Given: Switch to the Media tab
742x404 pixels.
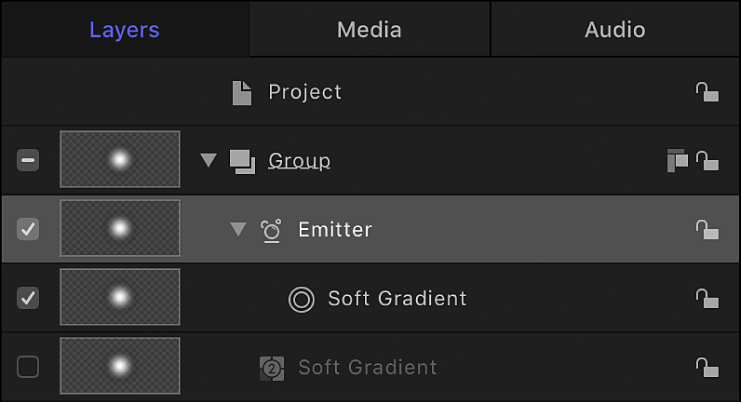Looking at the screenshot, I should tap(369, 29).
